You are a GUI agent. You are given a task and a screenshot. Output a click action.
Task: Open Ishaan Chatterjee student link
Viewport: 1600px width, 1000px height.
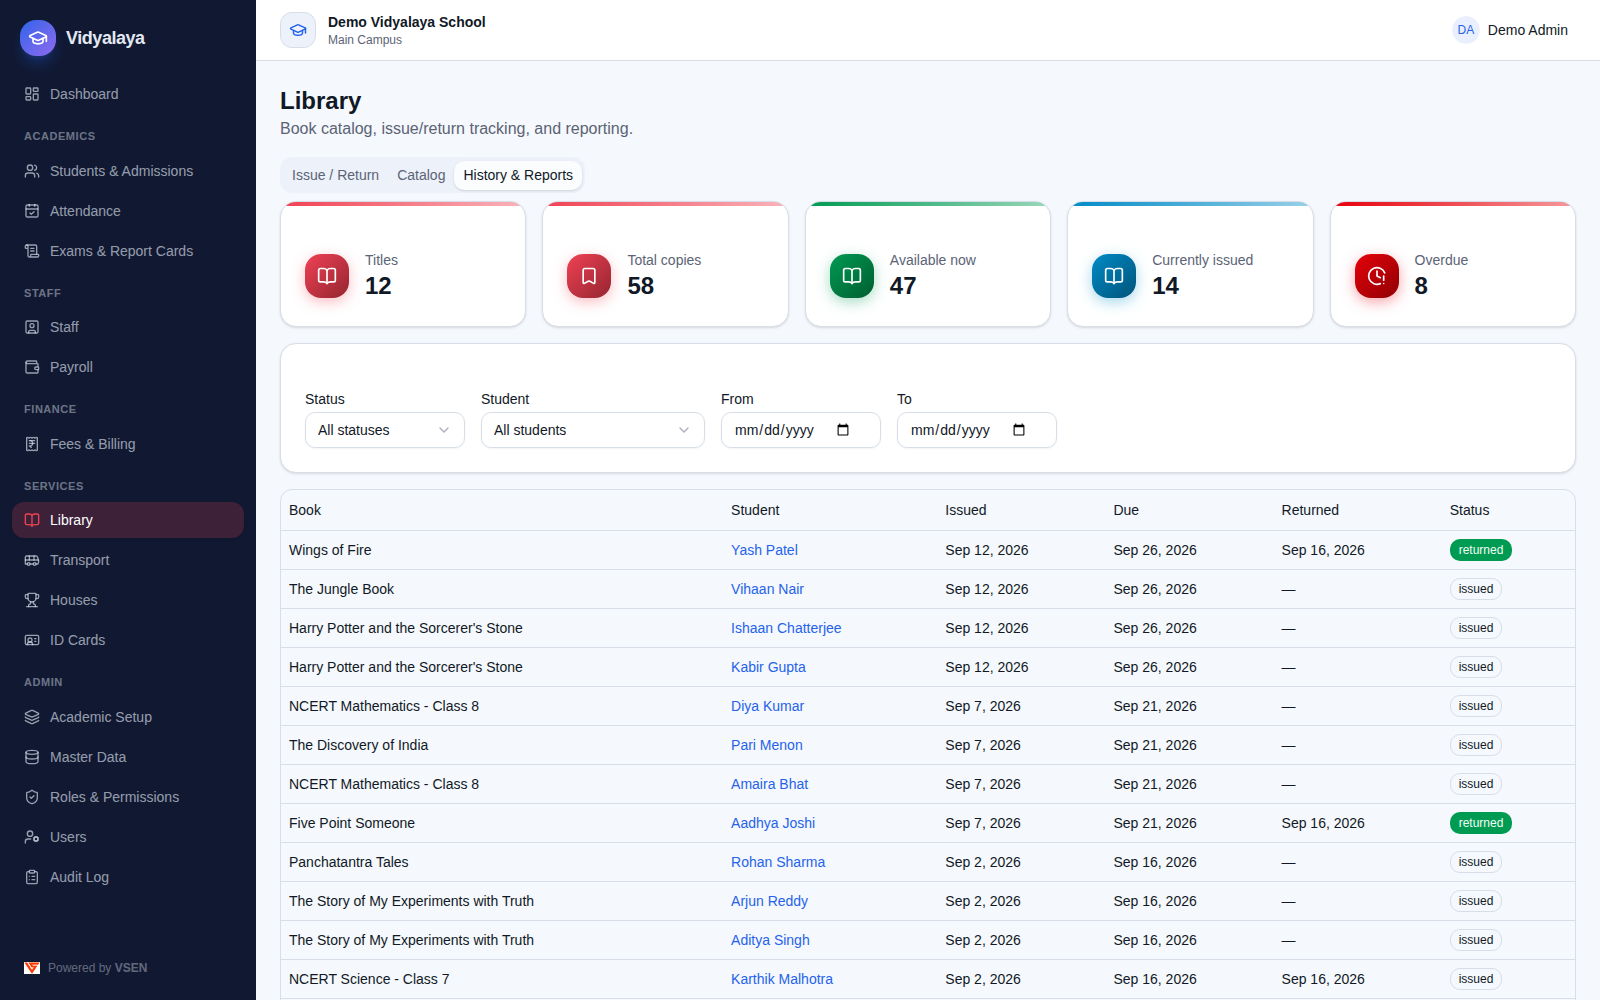tap(786, 628)
